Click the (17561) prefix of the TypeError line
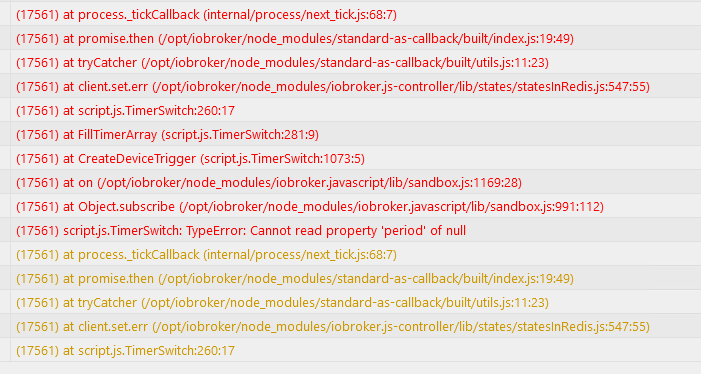The height and width of the screenshot is (374, 701). 38,231
